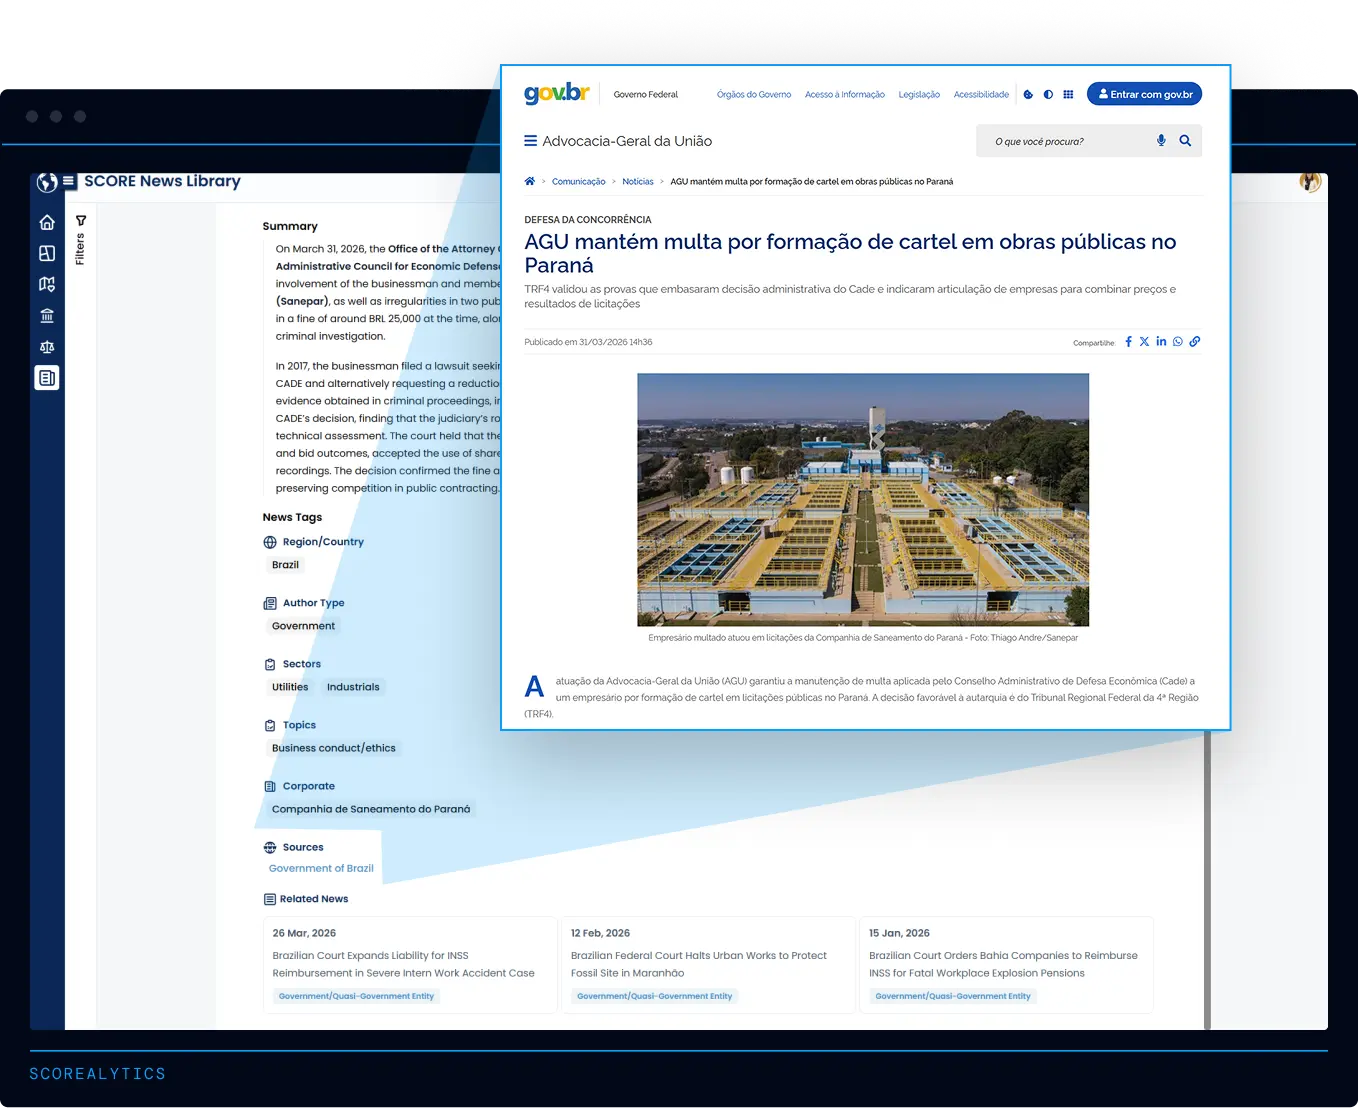Select the map with heart sidebar icon
This screenshot has height=1108, width=1358.
tap(47, 285)
